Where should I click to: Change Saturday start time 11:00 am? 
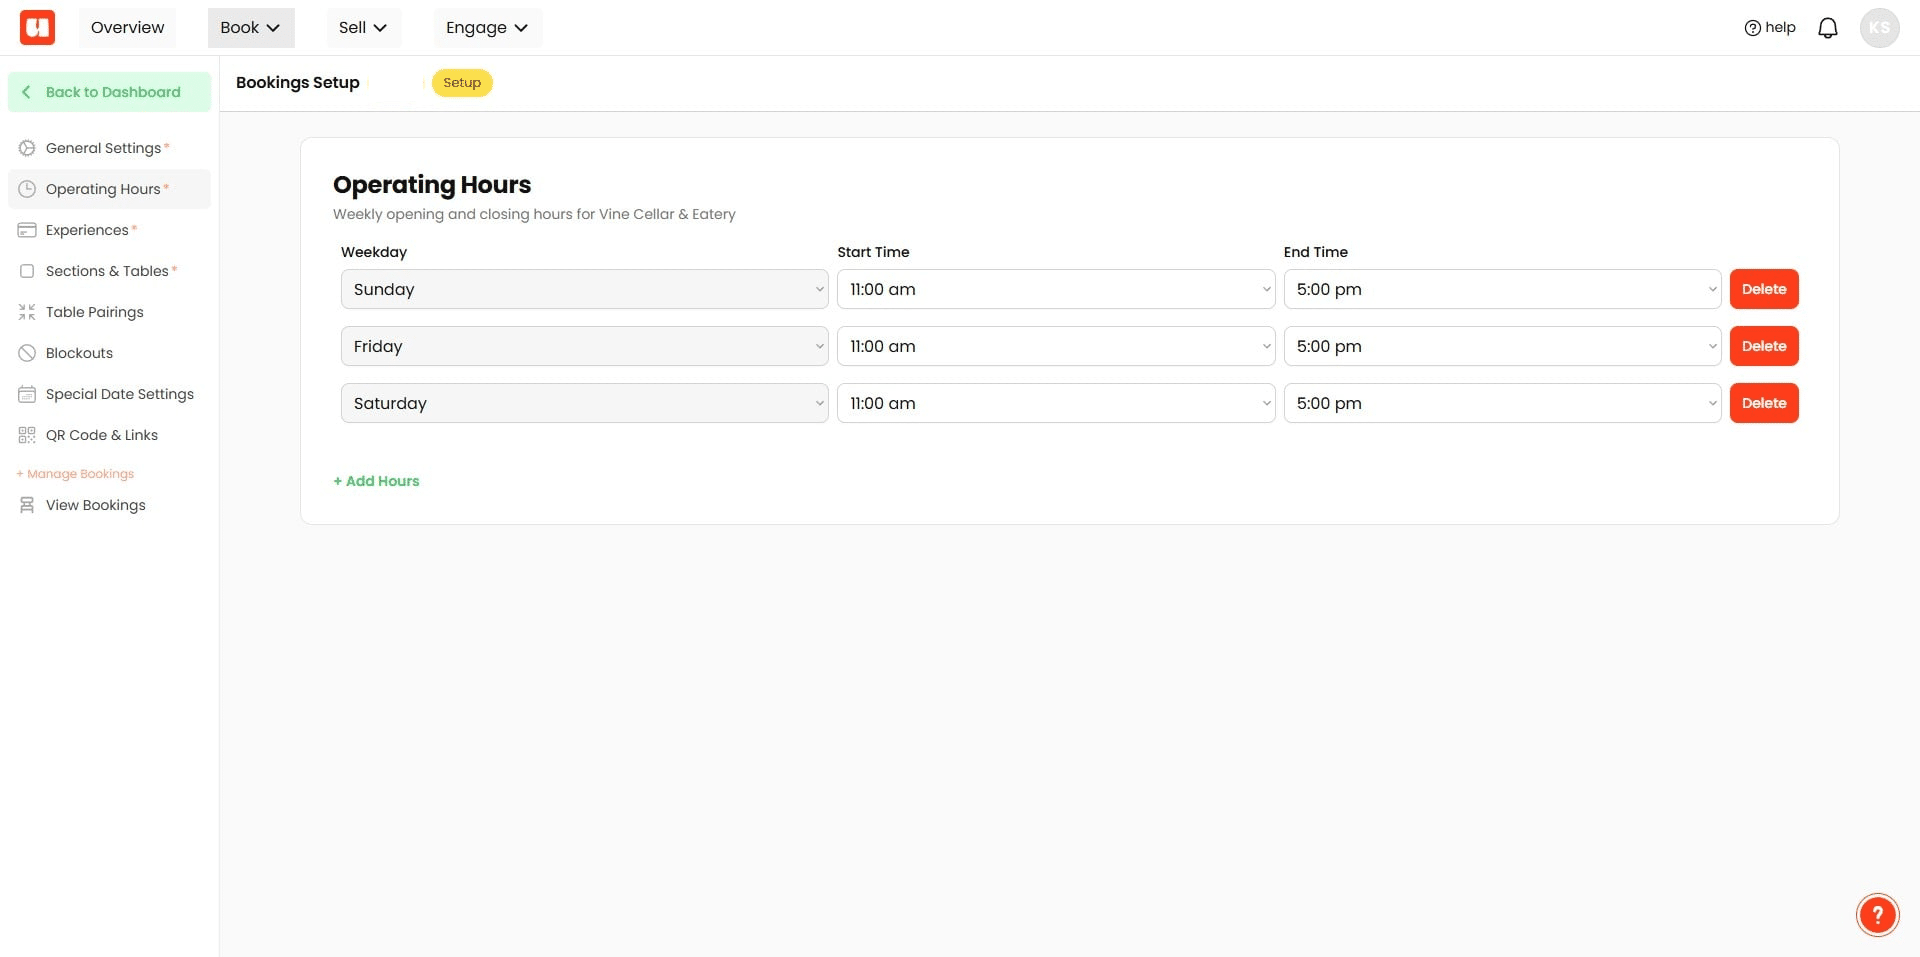pyautogui.click(x=1056, y=403)
